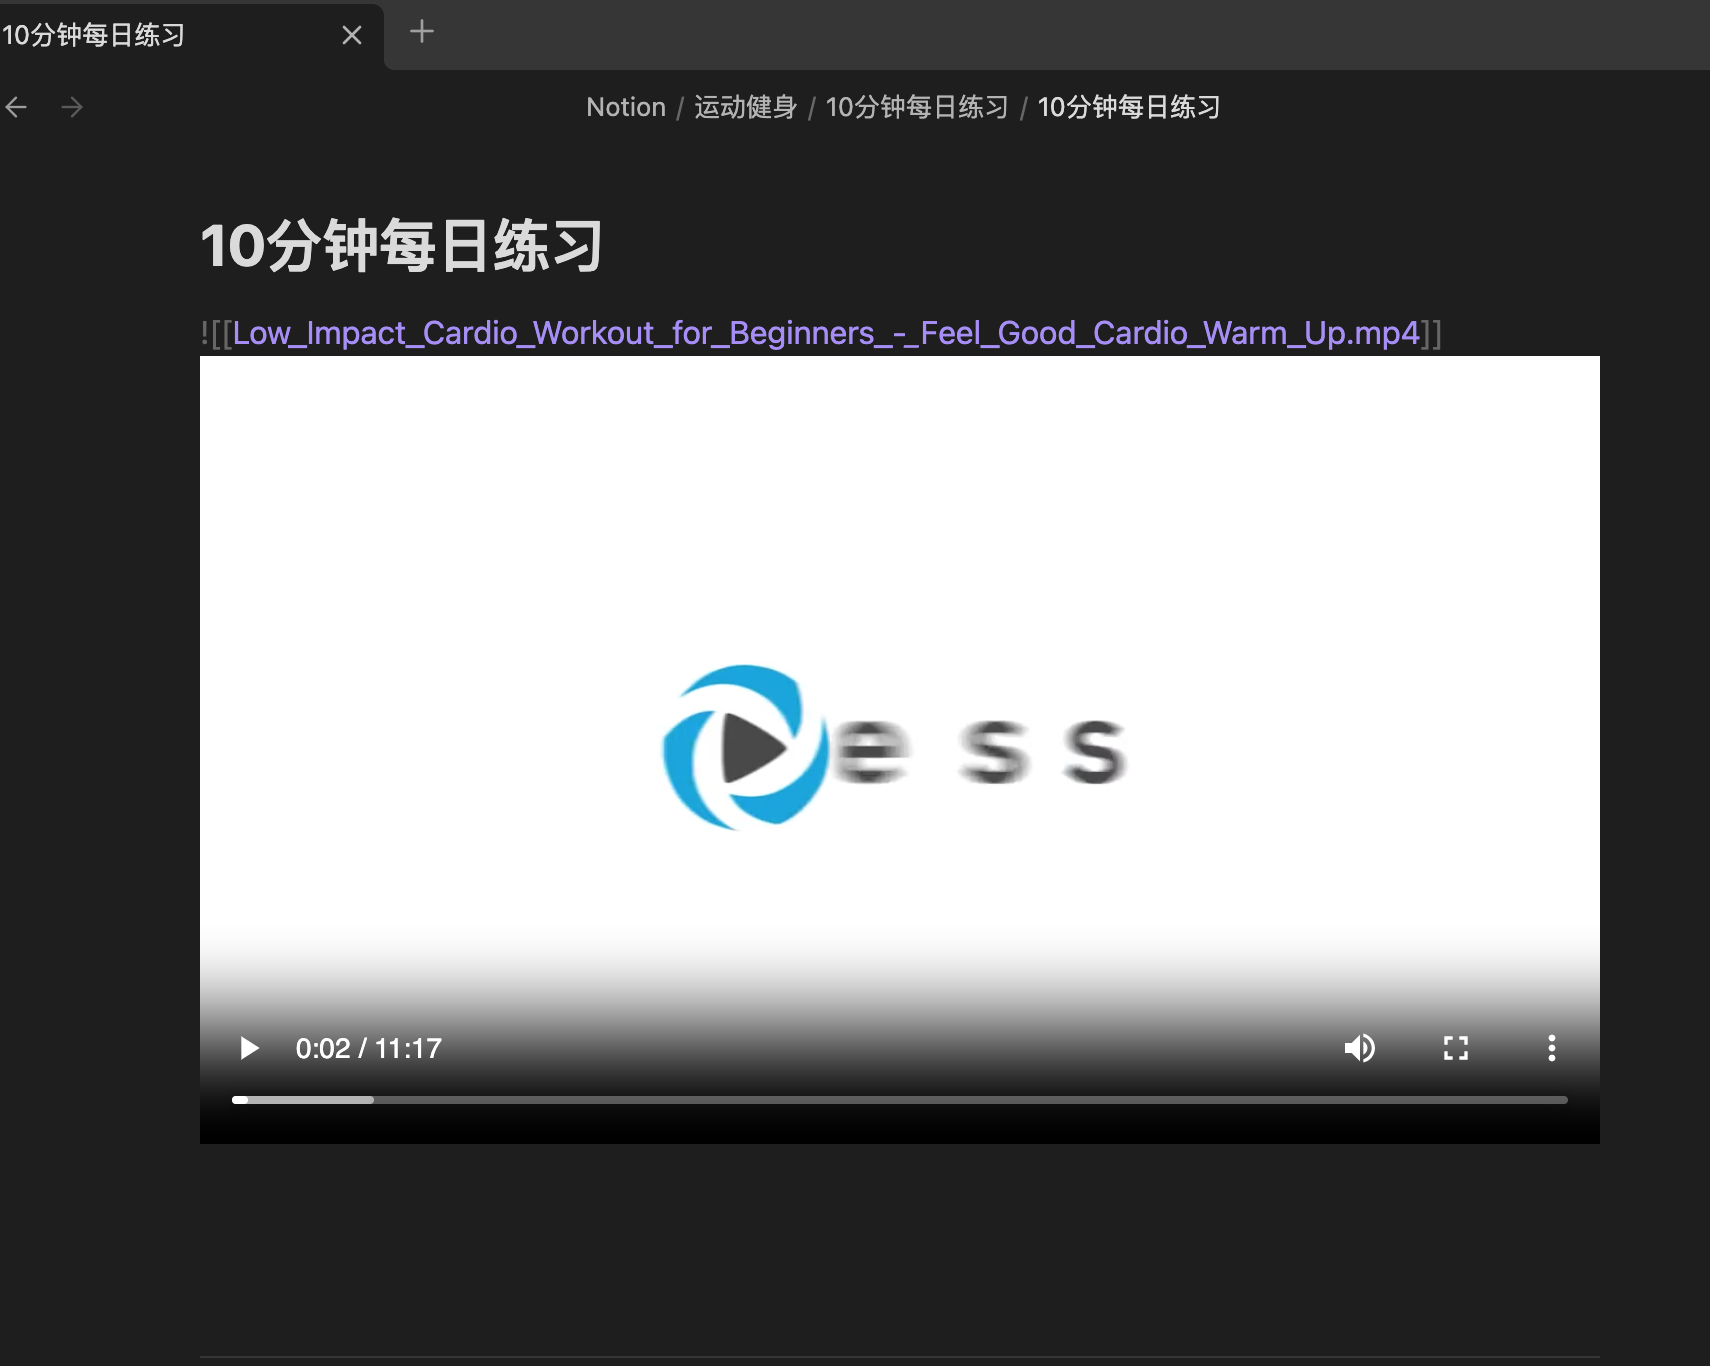
Task: Click the last breadcrumb item for current note
Action: pyautogui.click(x=1128, y=107)
